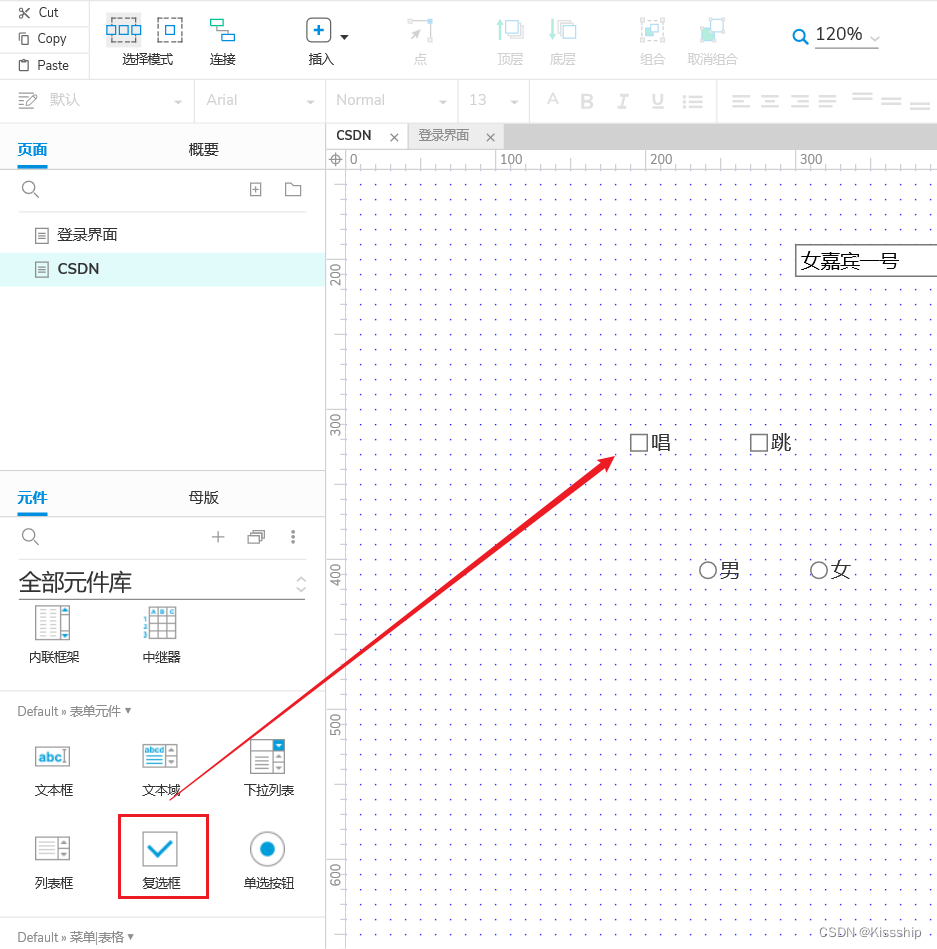Toggle underline formatting

[x=657, y=101]
